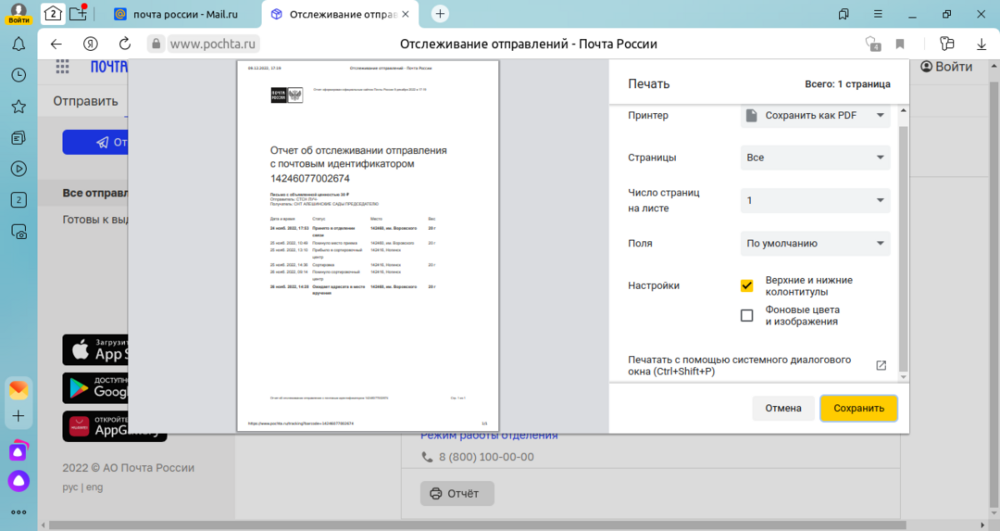Click Режим работы отделения link
The width and height of the screenshot is (1000, 531).
(489, 436)
